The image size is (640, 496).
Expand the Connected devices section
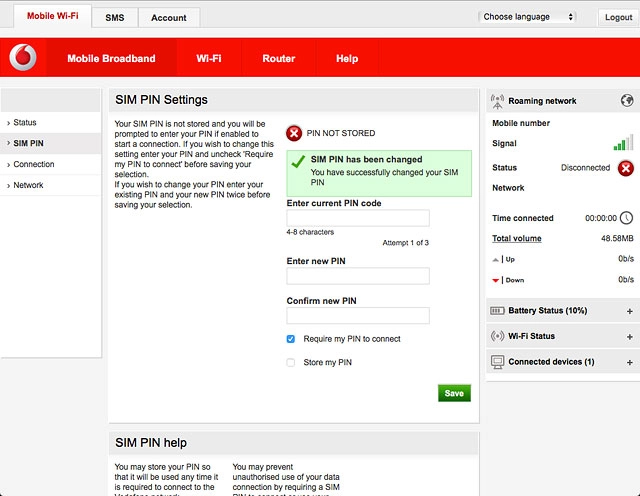pyautogui.click(x=629, y=361)
